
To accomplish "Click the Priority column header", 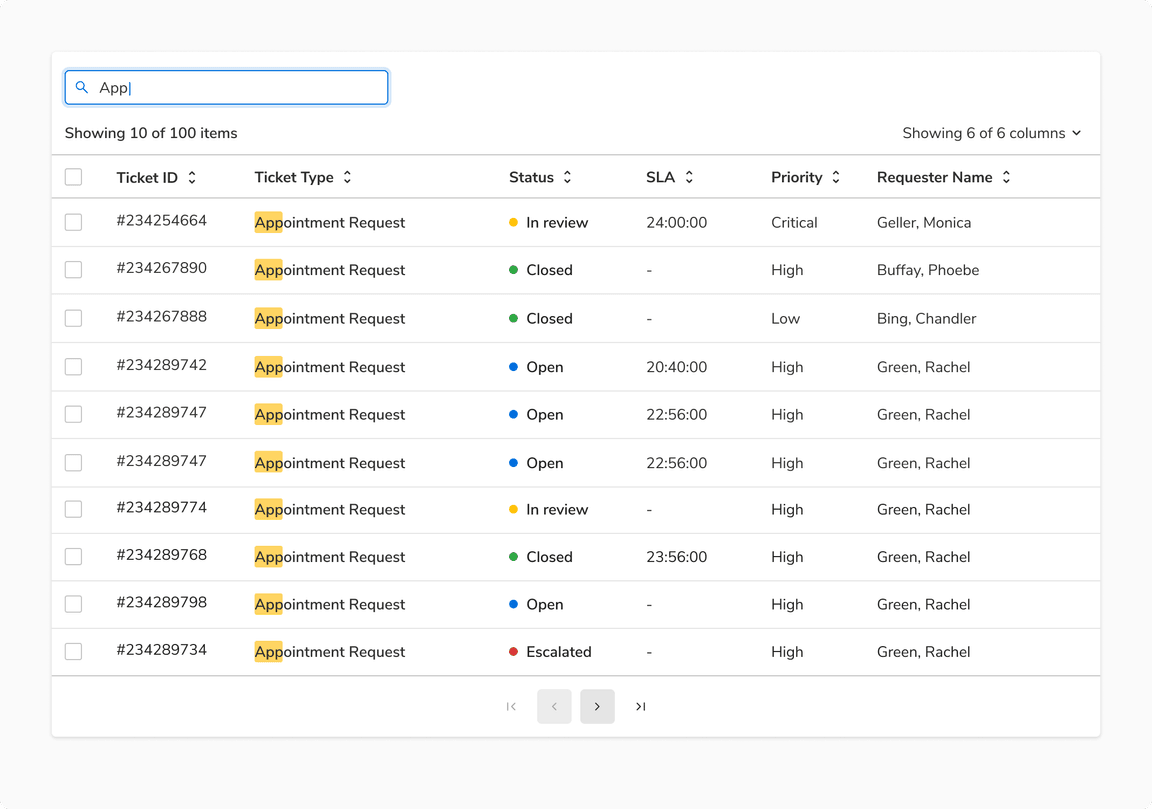I will [x=796, y=177].
